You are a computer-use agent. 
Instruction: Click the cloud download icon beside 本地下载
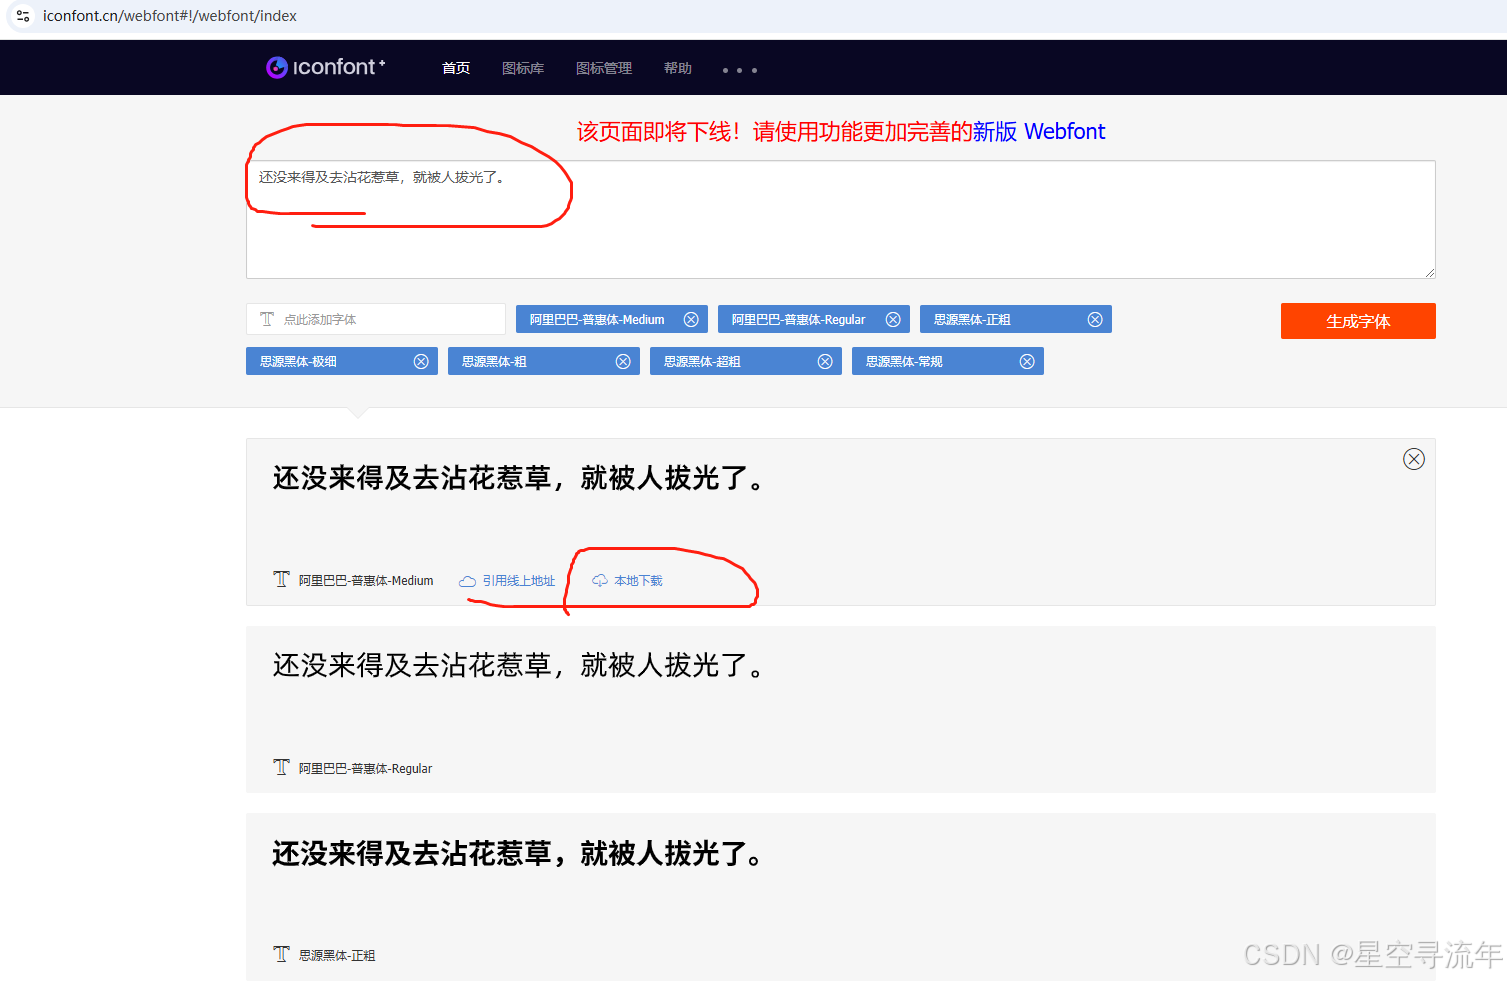[x=600, y=581]
